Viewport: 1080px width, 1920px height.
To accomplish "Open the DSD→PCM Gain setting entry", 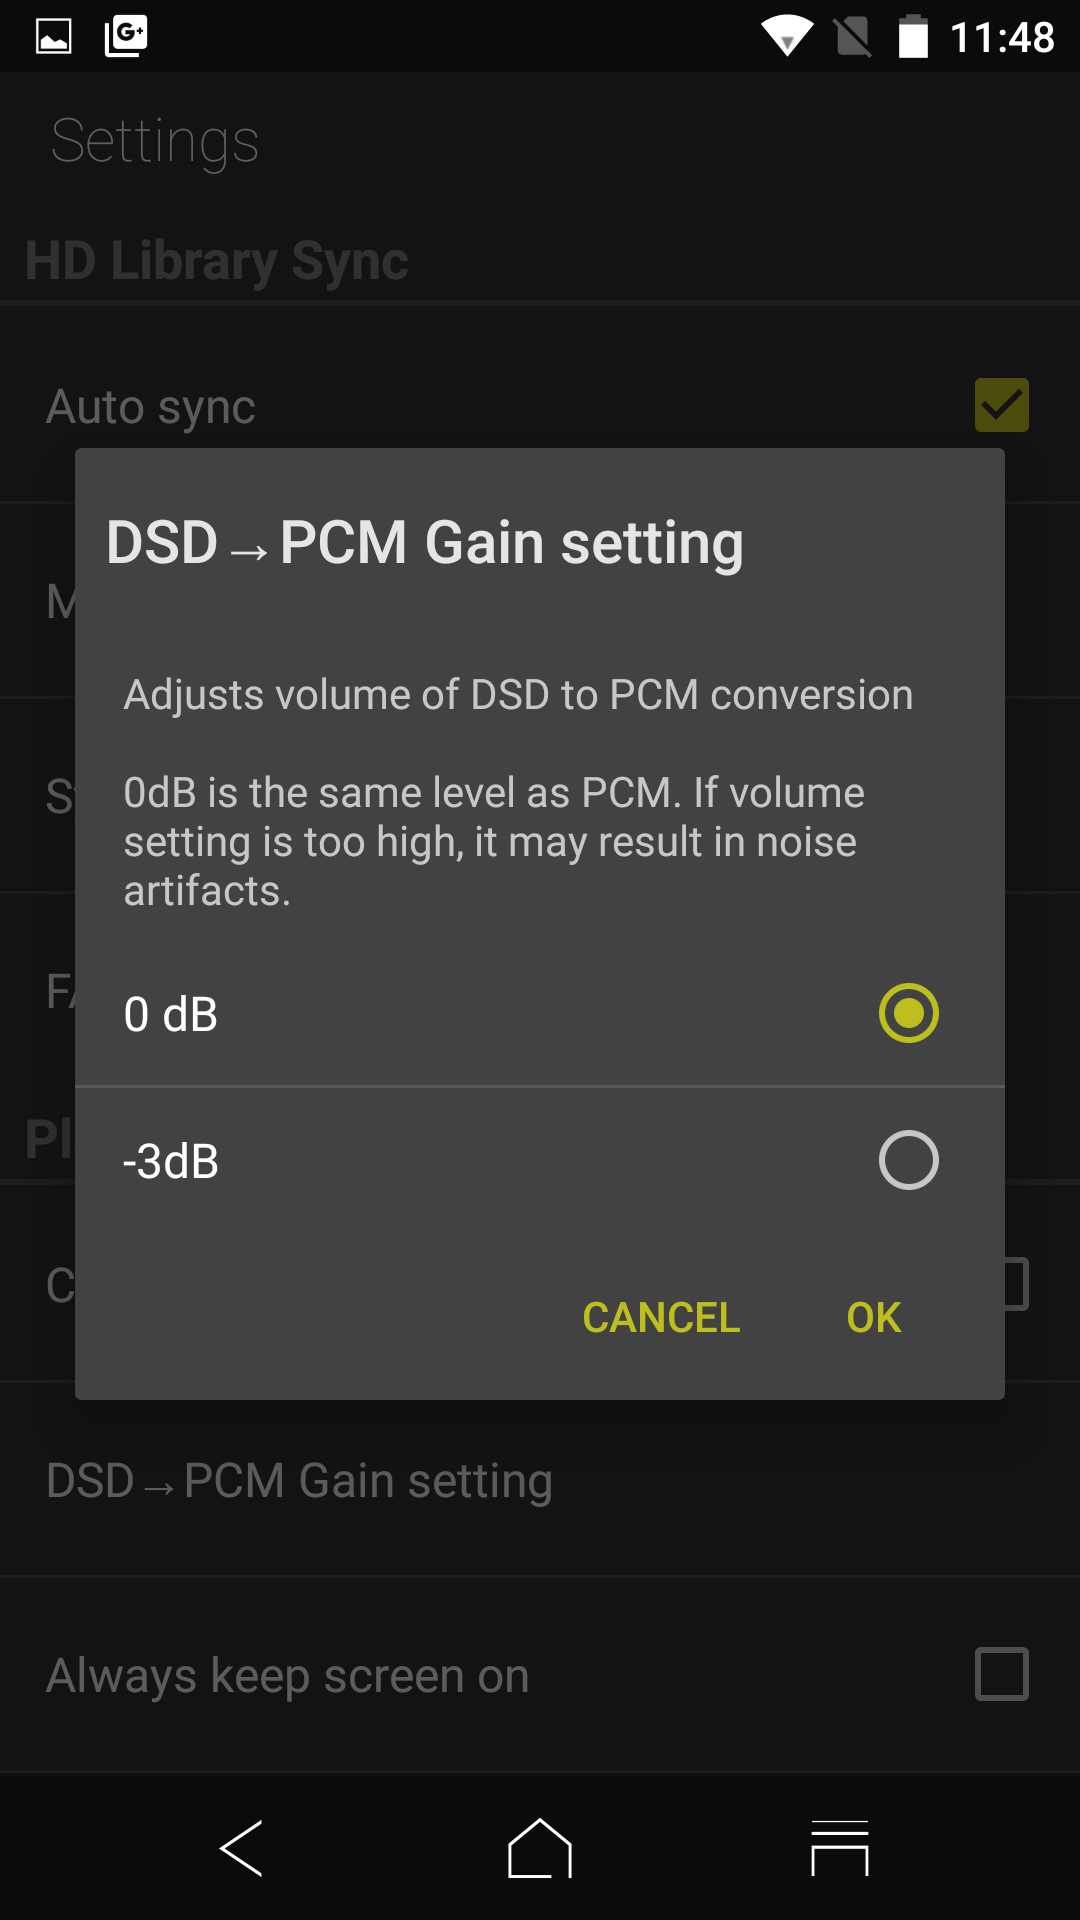I will pyautogui.click(x=300, y=1481).
